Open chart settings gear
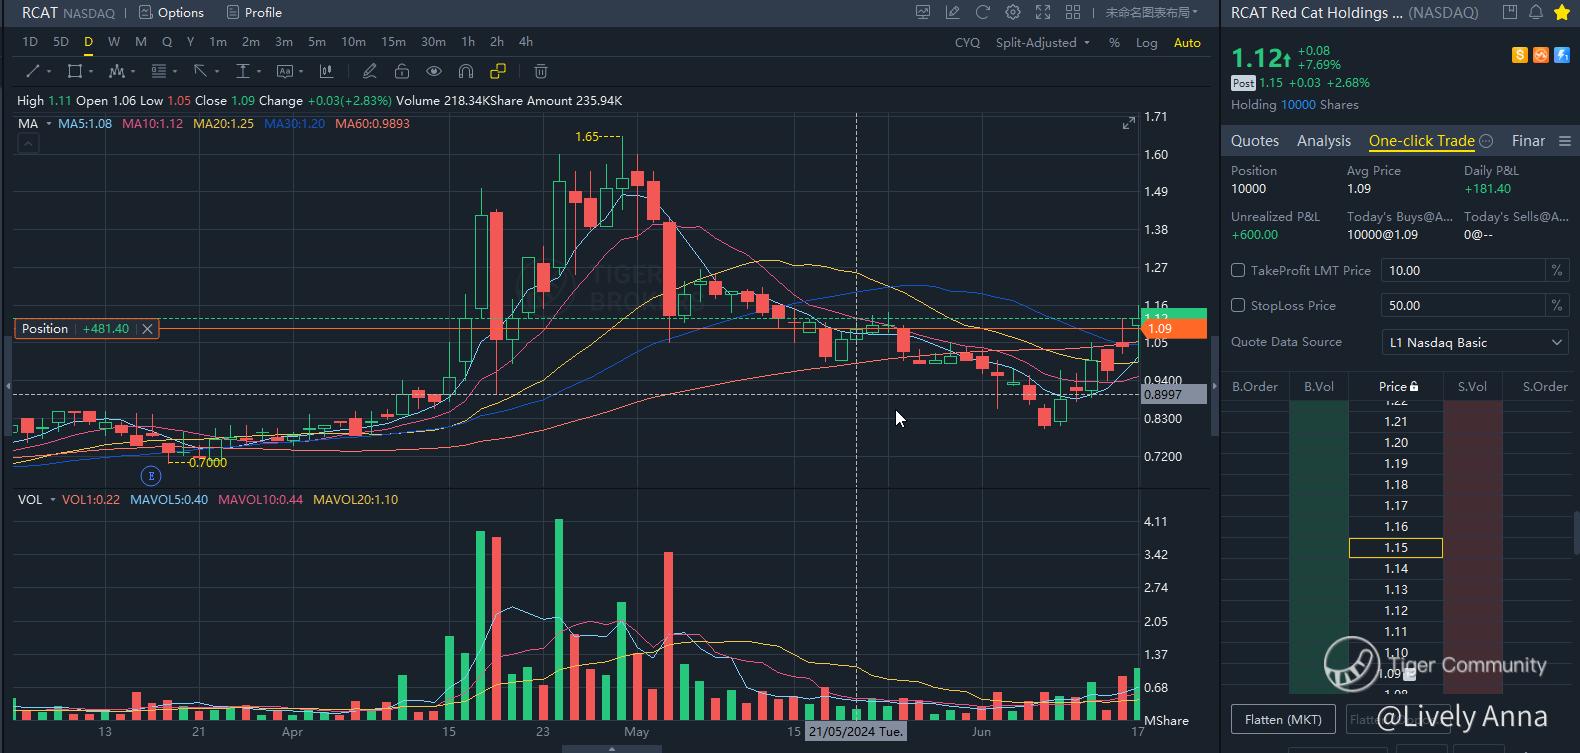The height and width of the screenshot is (753, 1580). tap(1013, 12)
